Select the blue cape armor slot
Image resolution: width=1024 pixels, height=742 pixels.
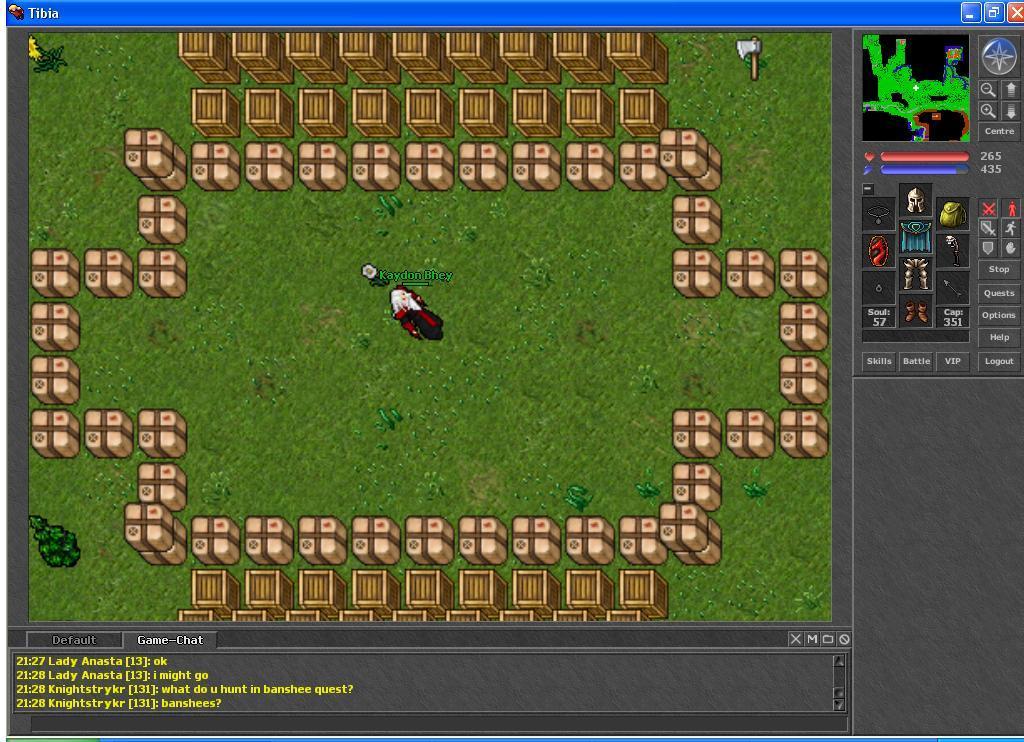tap(916, 236)
